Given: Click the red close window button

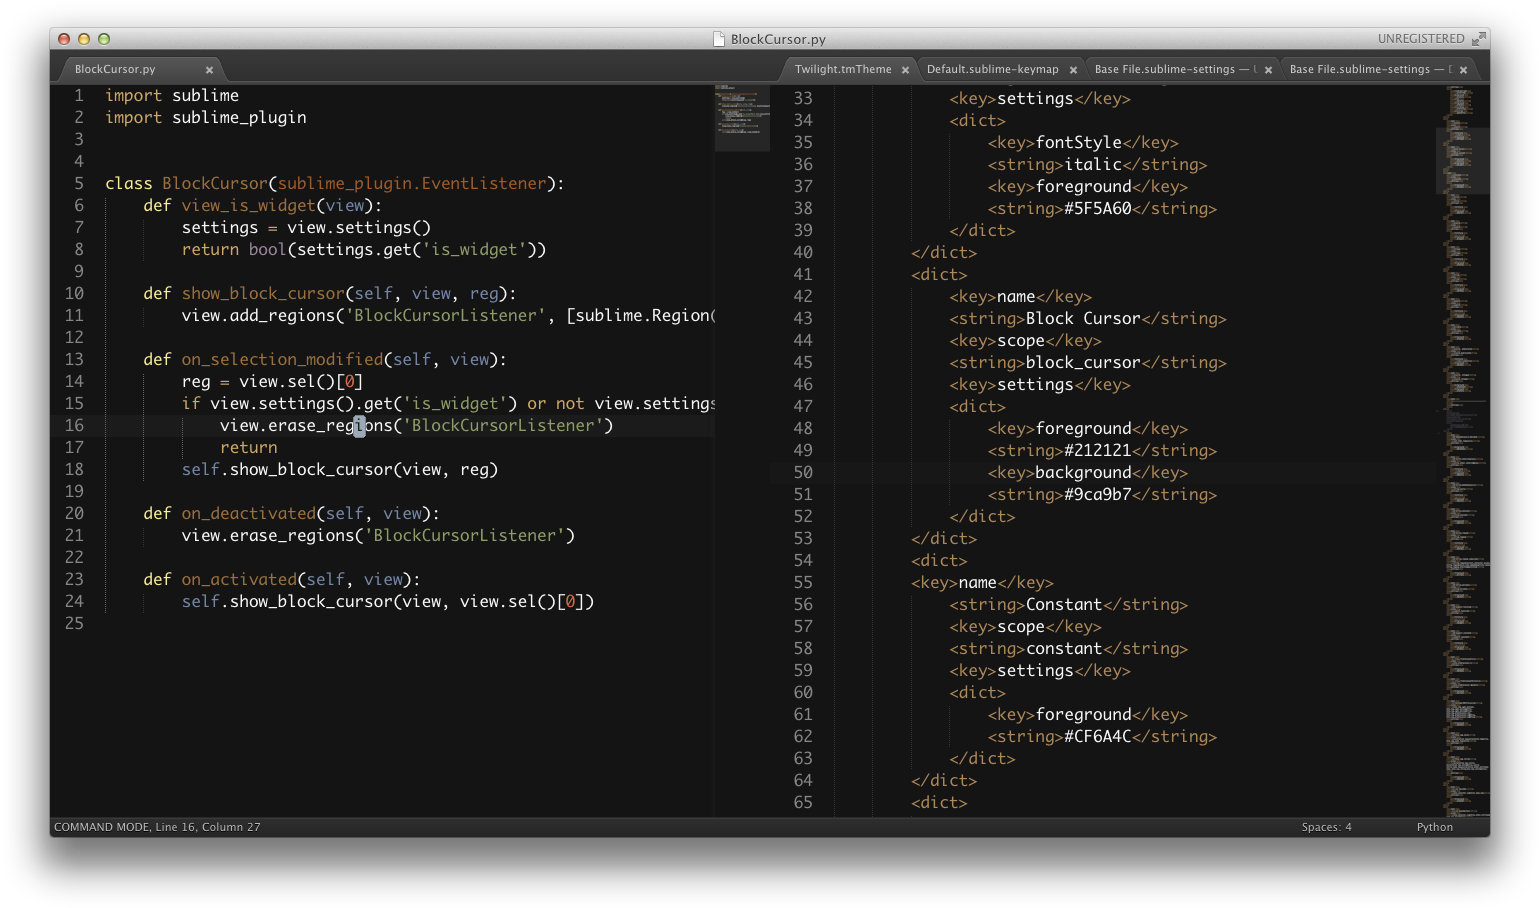Looking at the screenshot, I should pyautogui.click(x=64, y=39).
